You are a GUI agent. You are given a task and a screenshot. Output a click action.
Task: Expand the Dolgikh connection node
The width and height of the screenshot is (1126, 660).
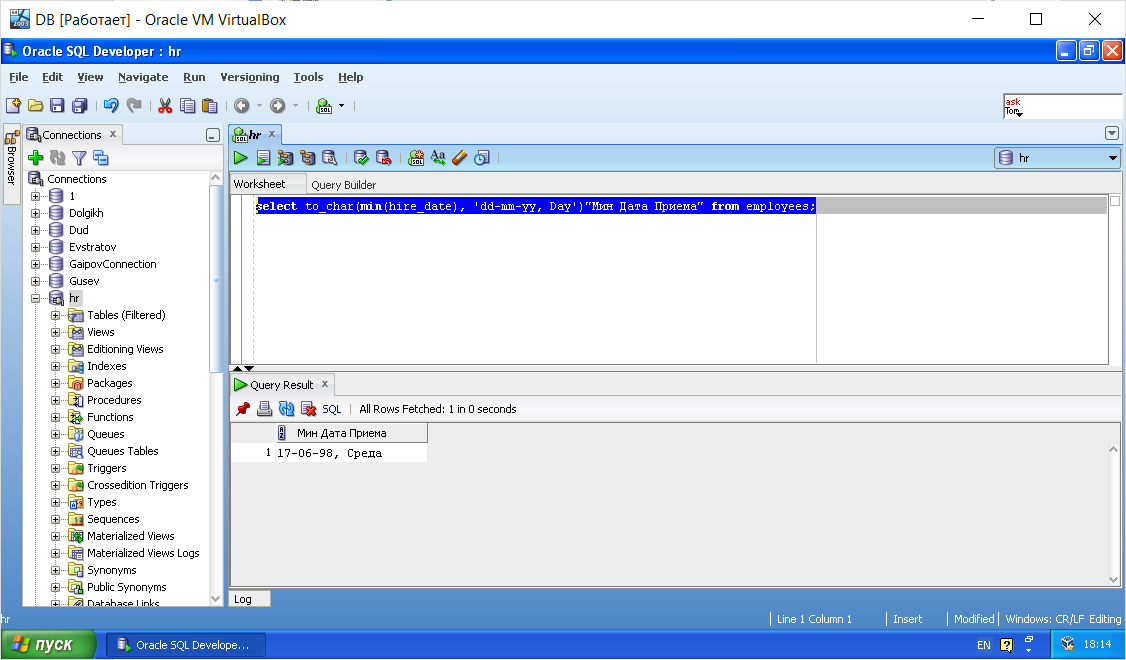pos(35,213)
